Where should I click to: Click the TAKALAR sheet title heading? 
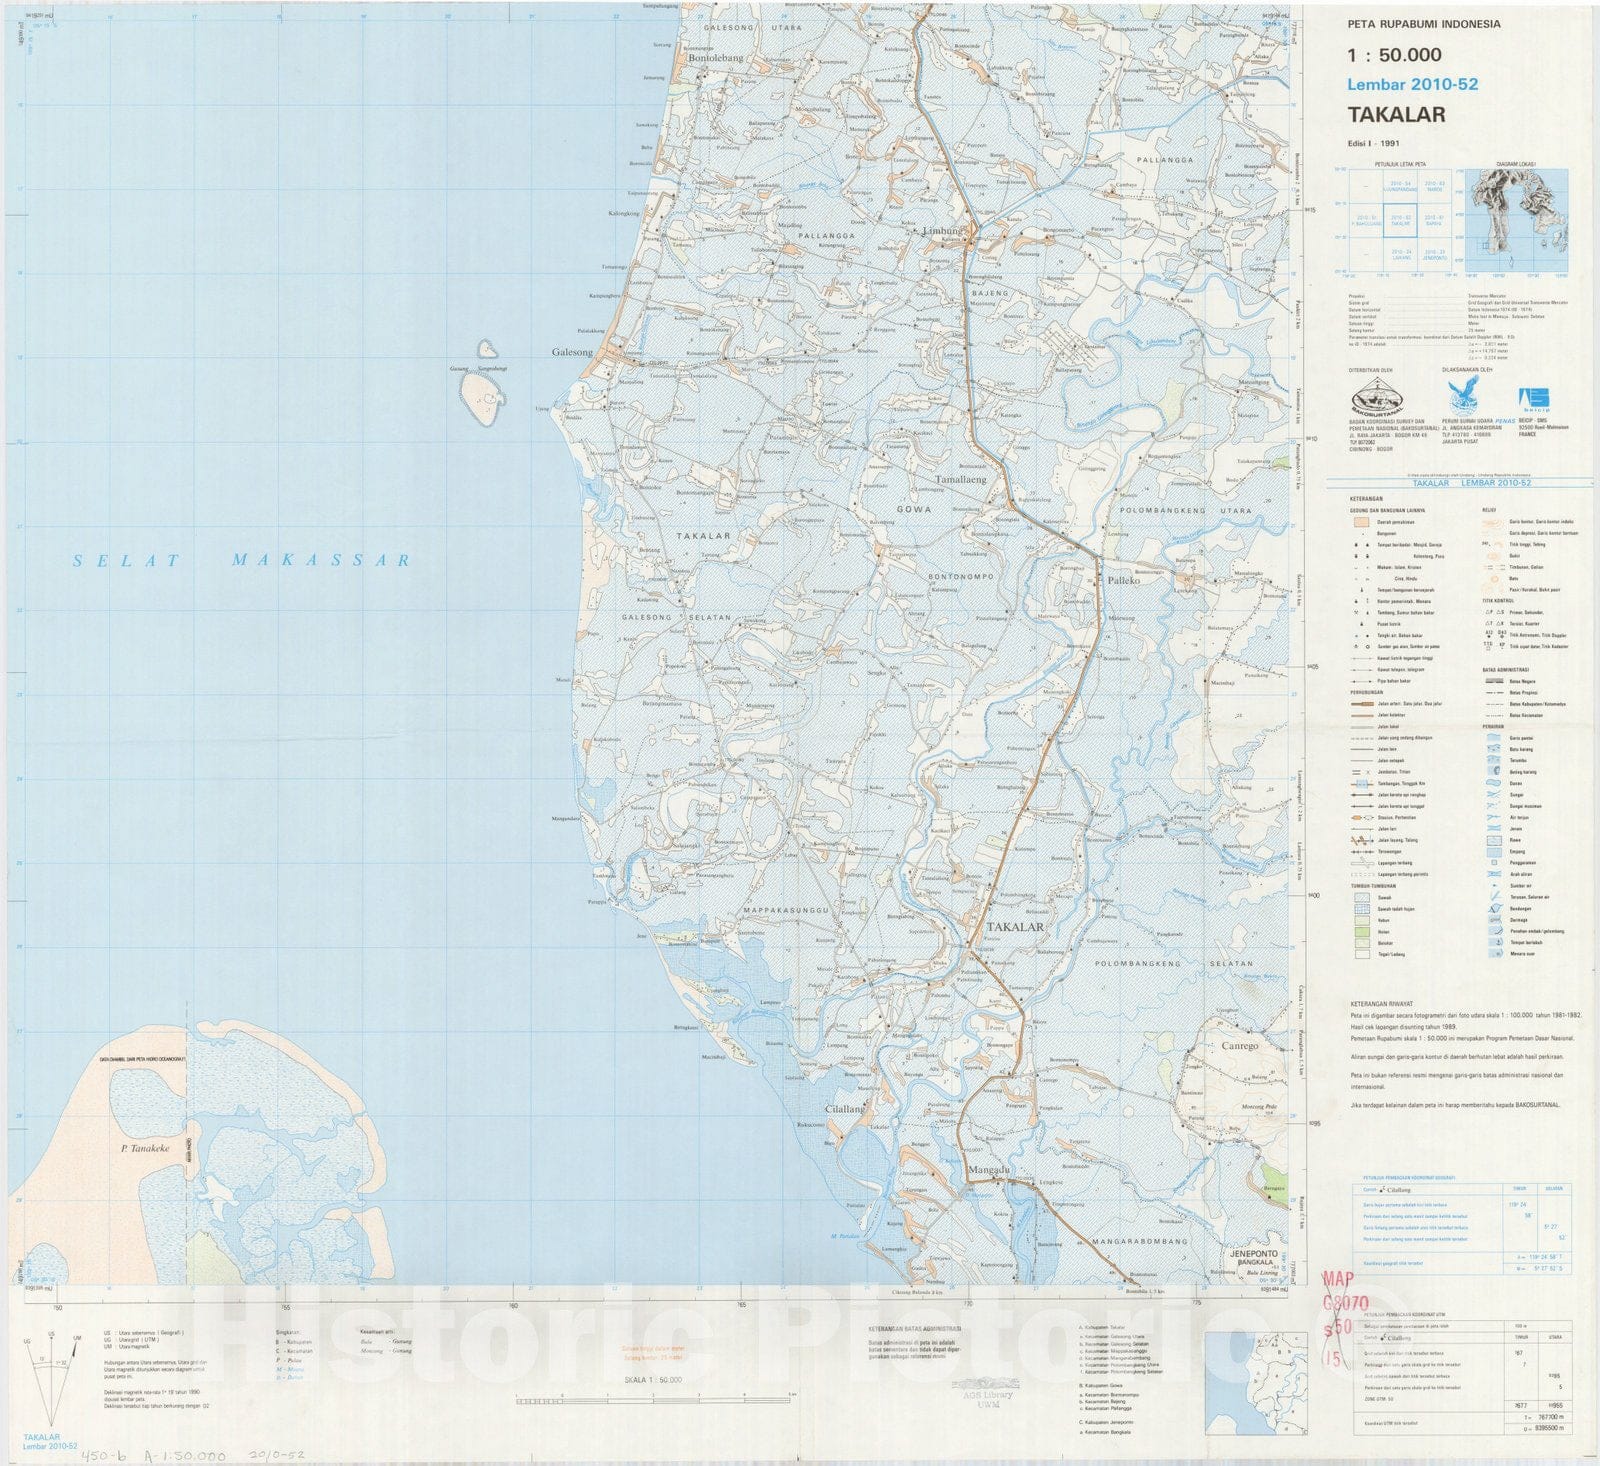[x=1396, y=114]
